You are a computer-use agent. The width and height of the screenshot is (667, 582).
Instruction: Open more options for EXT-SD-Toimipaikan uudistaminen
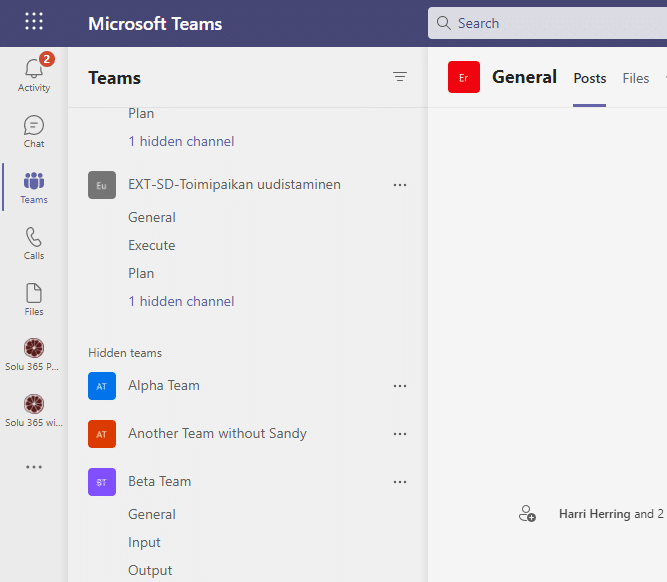(400, 185)
